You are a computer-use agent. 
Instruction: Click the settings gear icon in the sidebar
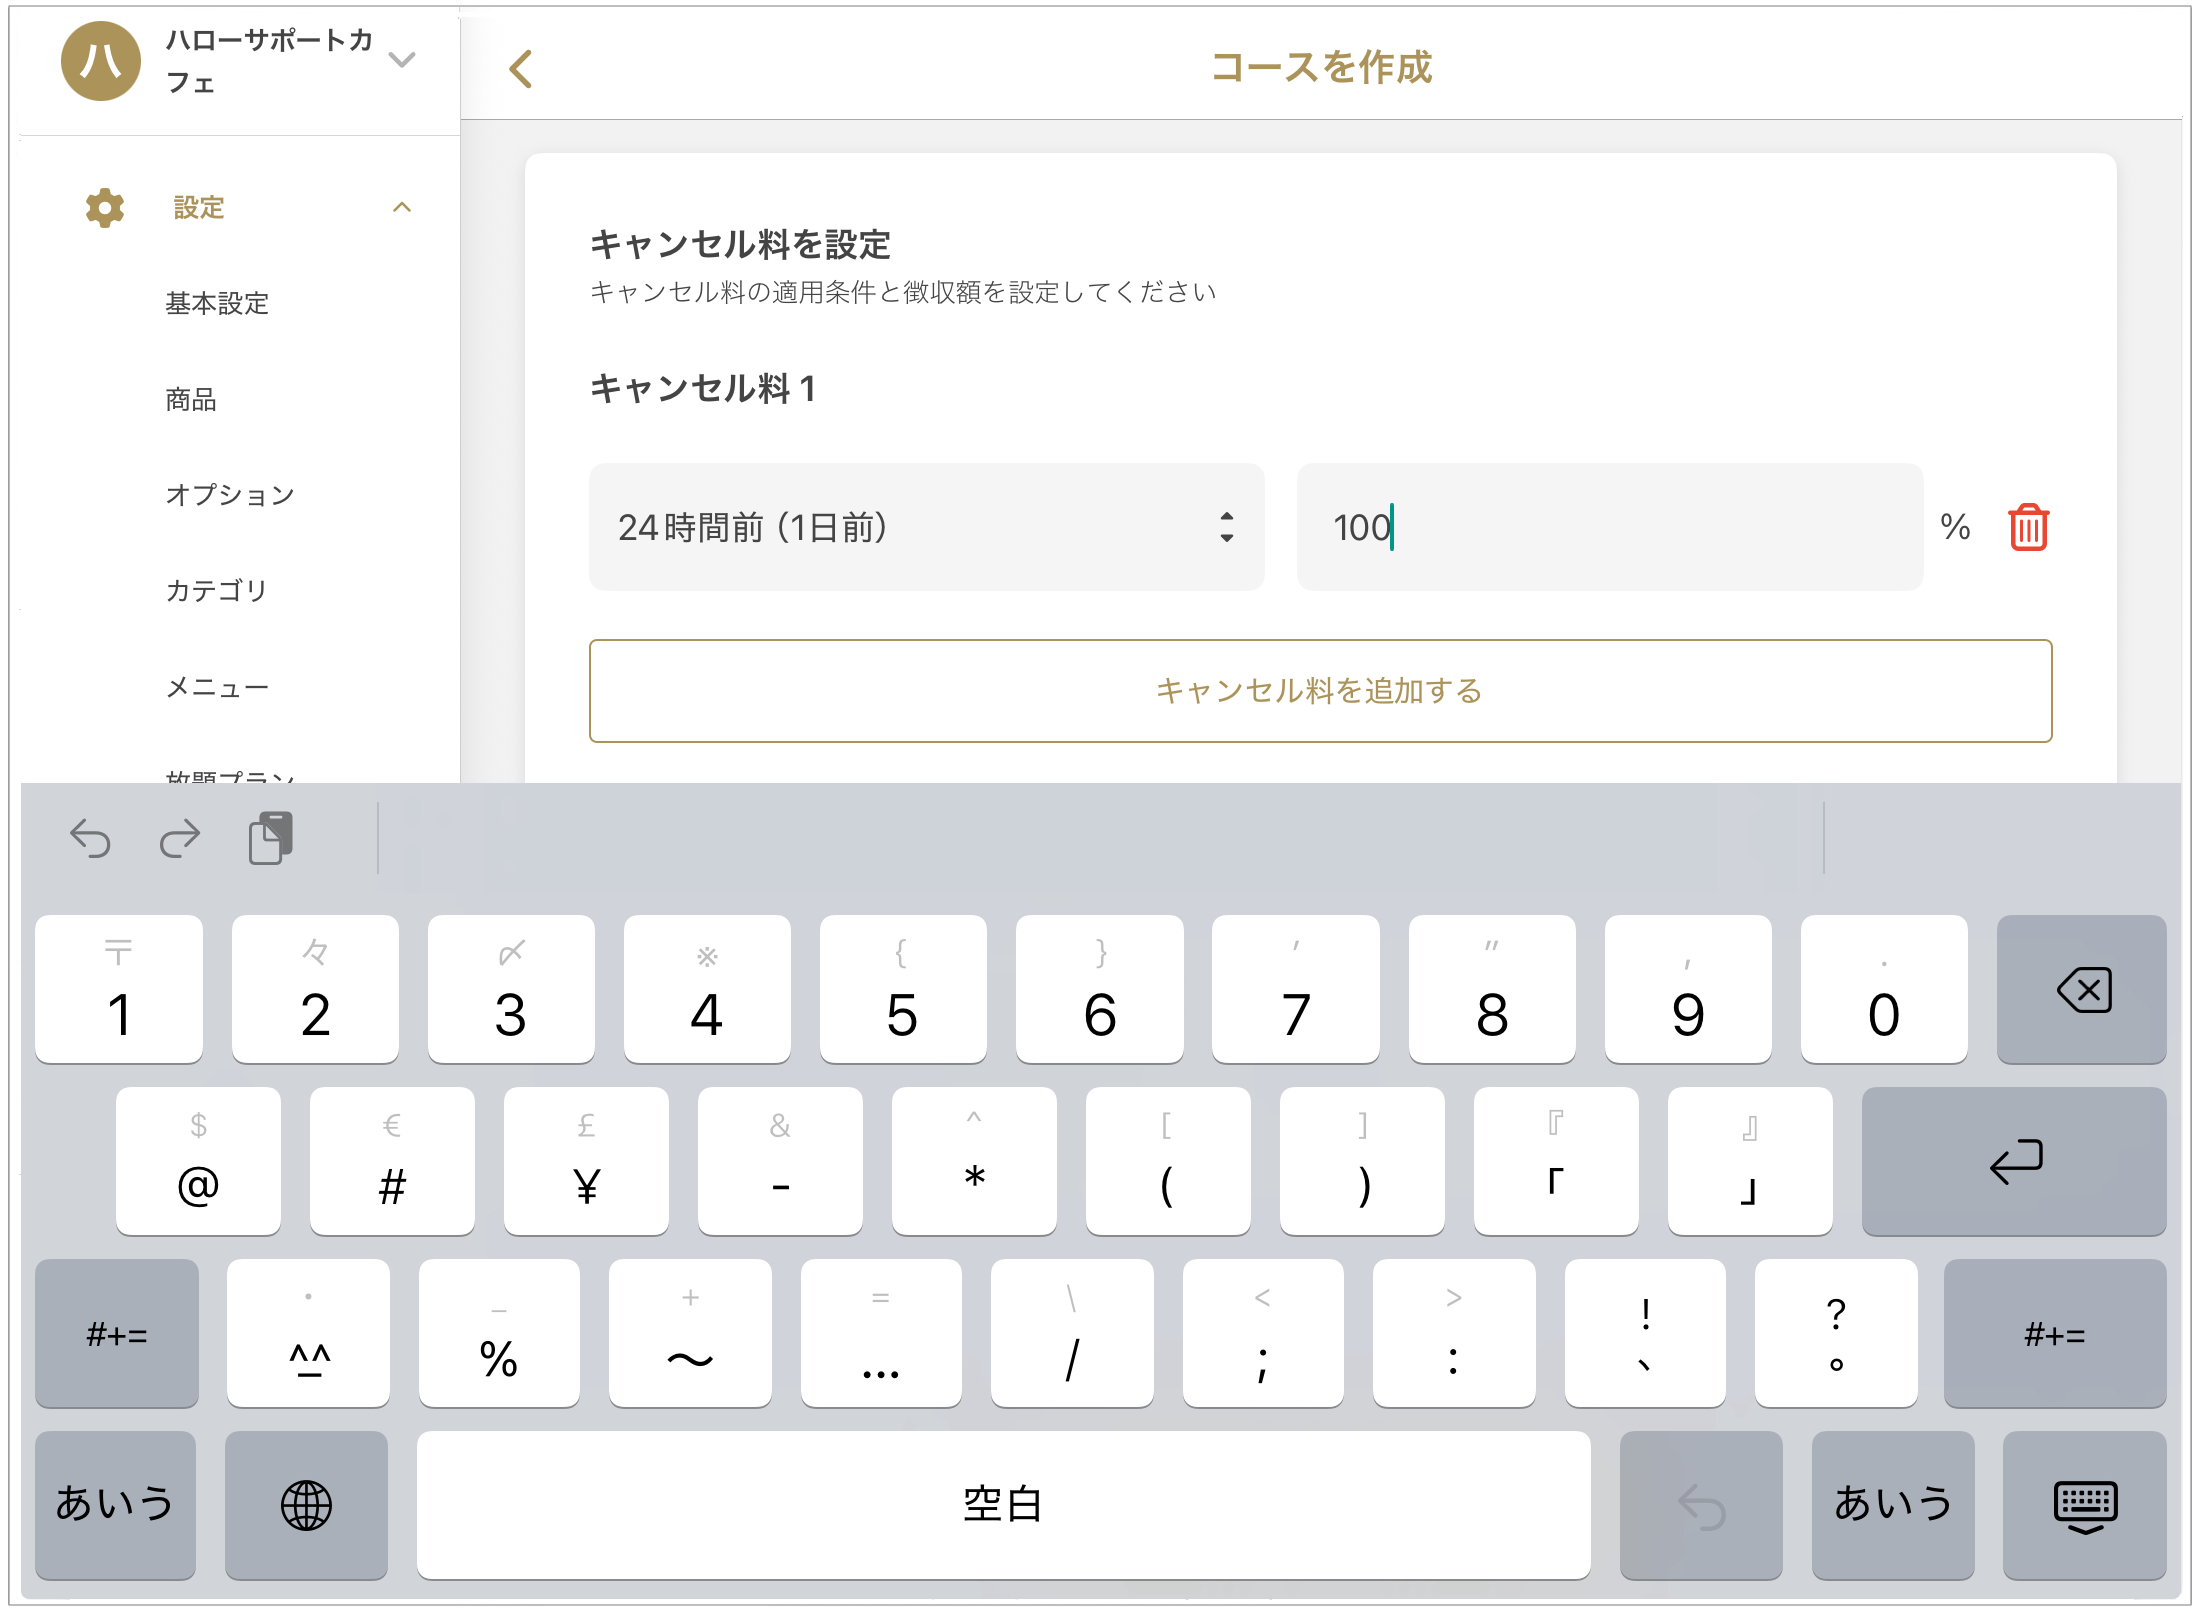105,208
